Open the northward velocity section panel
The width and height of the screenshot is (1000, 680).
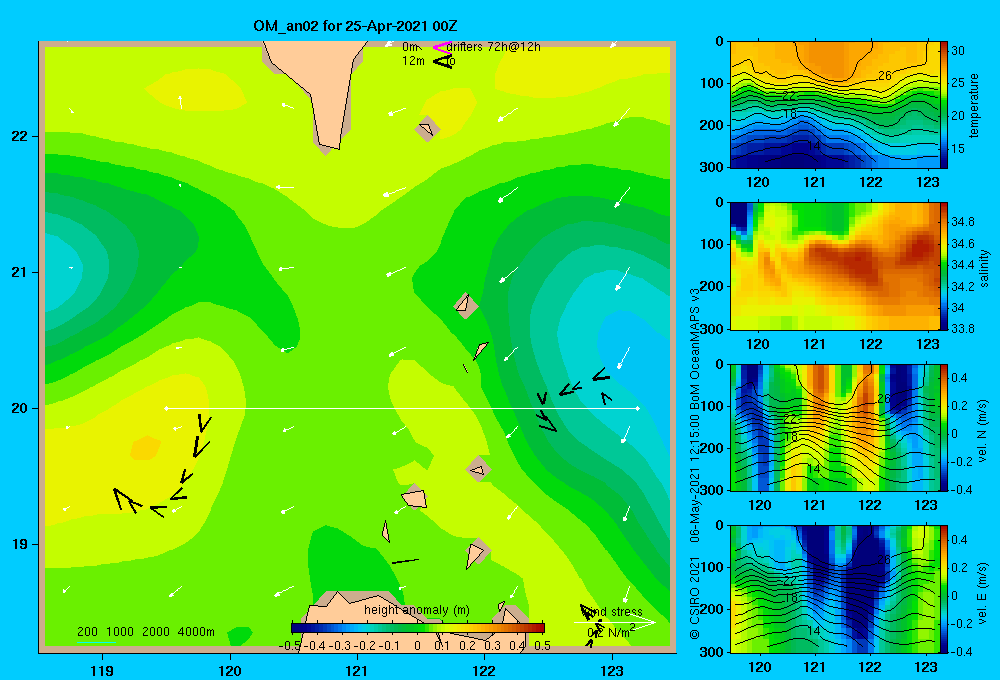point(834,427)
